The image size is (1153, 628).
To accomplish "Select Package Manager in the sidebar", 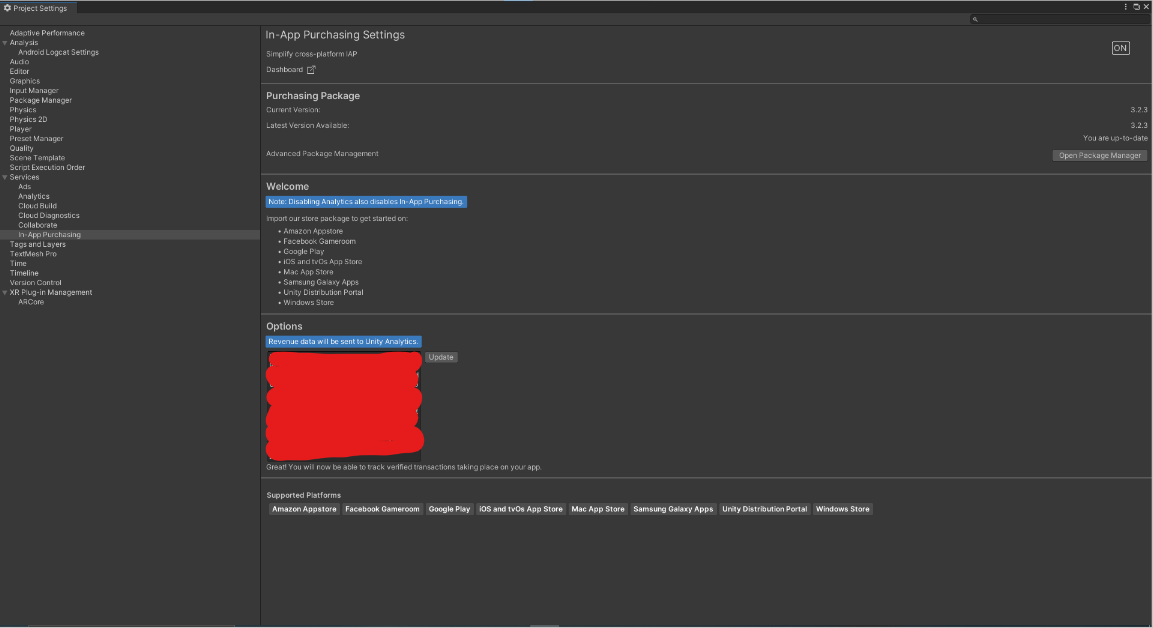I will 40,100.
